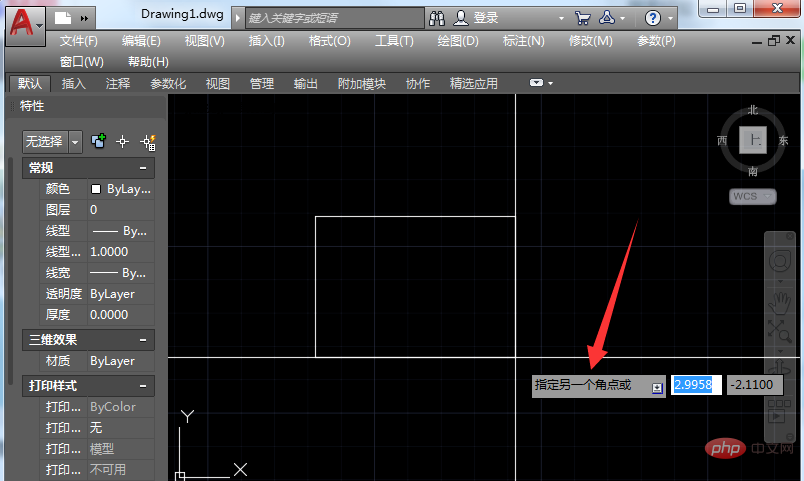804x481 pixels.
Task: Open the Help question mark icon
Action: tap(652, 18)
